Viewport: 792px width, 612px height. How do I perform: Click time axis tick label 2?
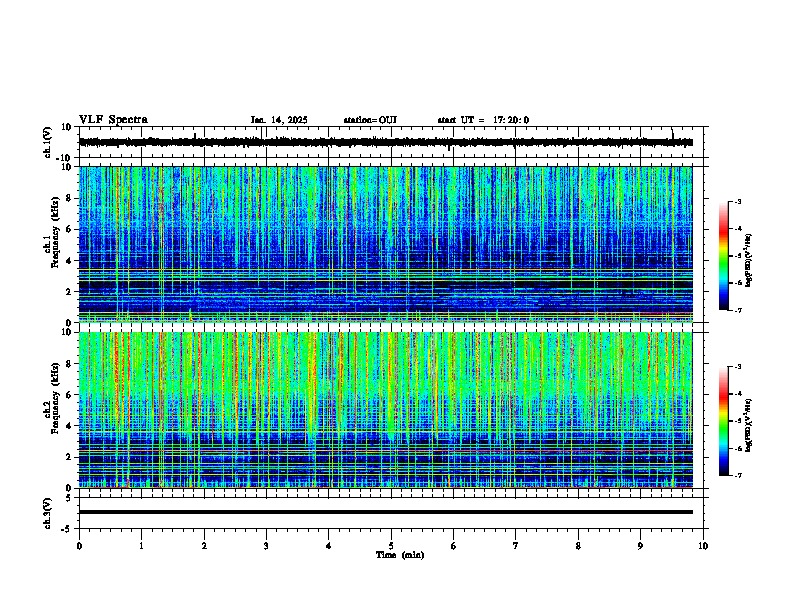204,546
